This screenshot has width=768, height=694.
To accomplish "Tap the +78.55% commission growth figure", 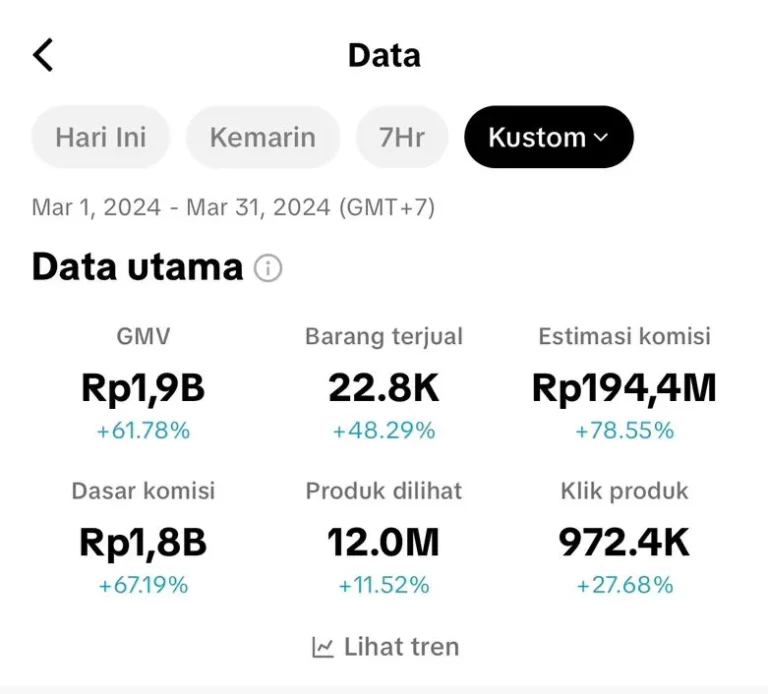I will (624, 431).
